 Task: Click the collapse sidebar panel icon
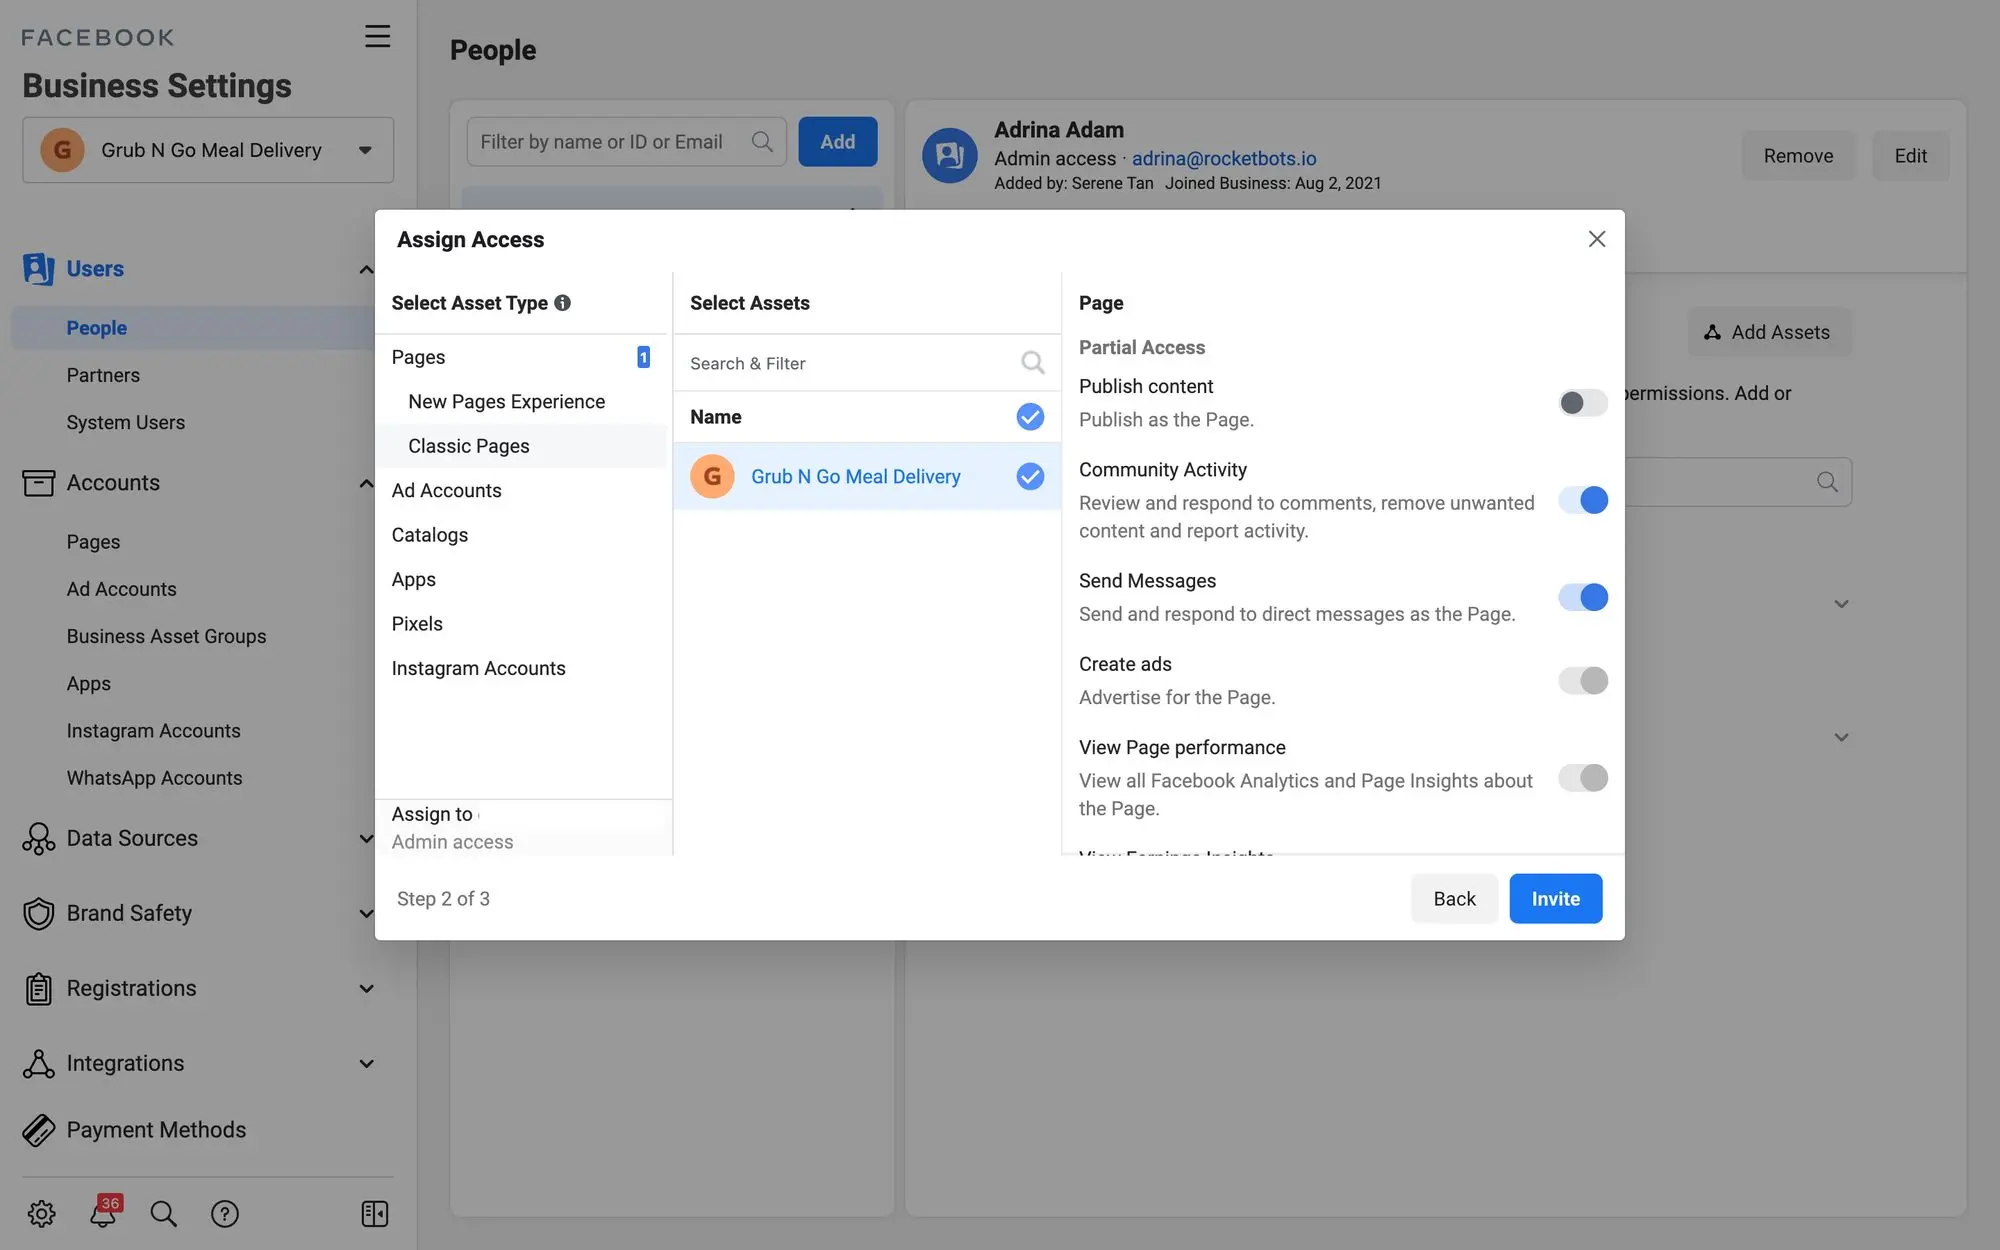click(x=374, y=1213)
